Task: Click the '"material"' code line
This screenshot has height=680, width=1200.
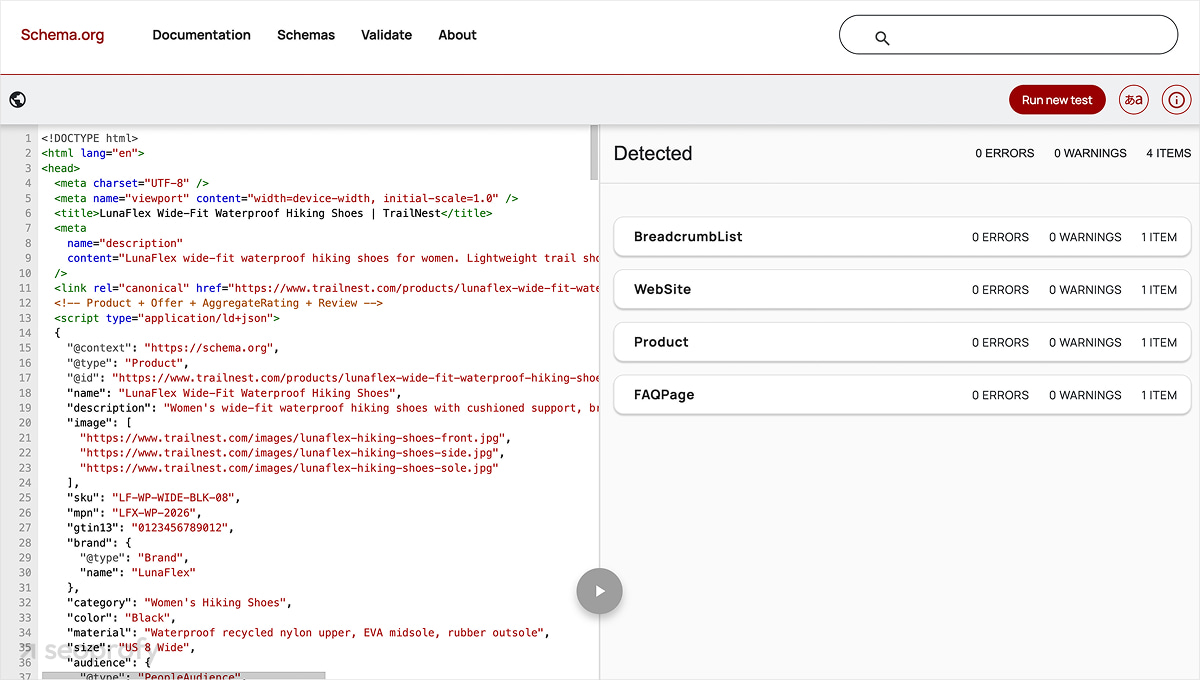Action: (309, 633)
